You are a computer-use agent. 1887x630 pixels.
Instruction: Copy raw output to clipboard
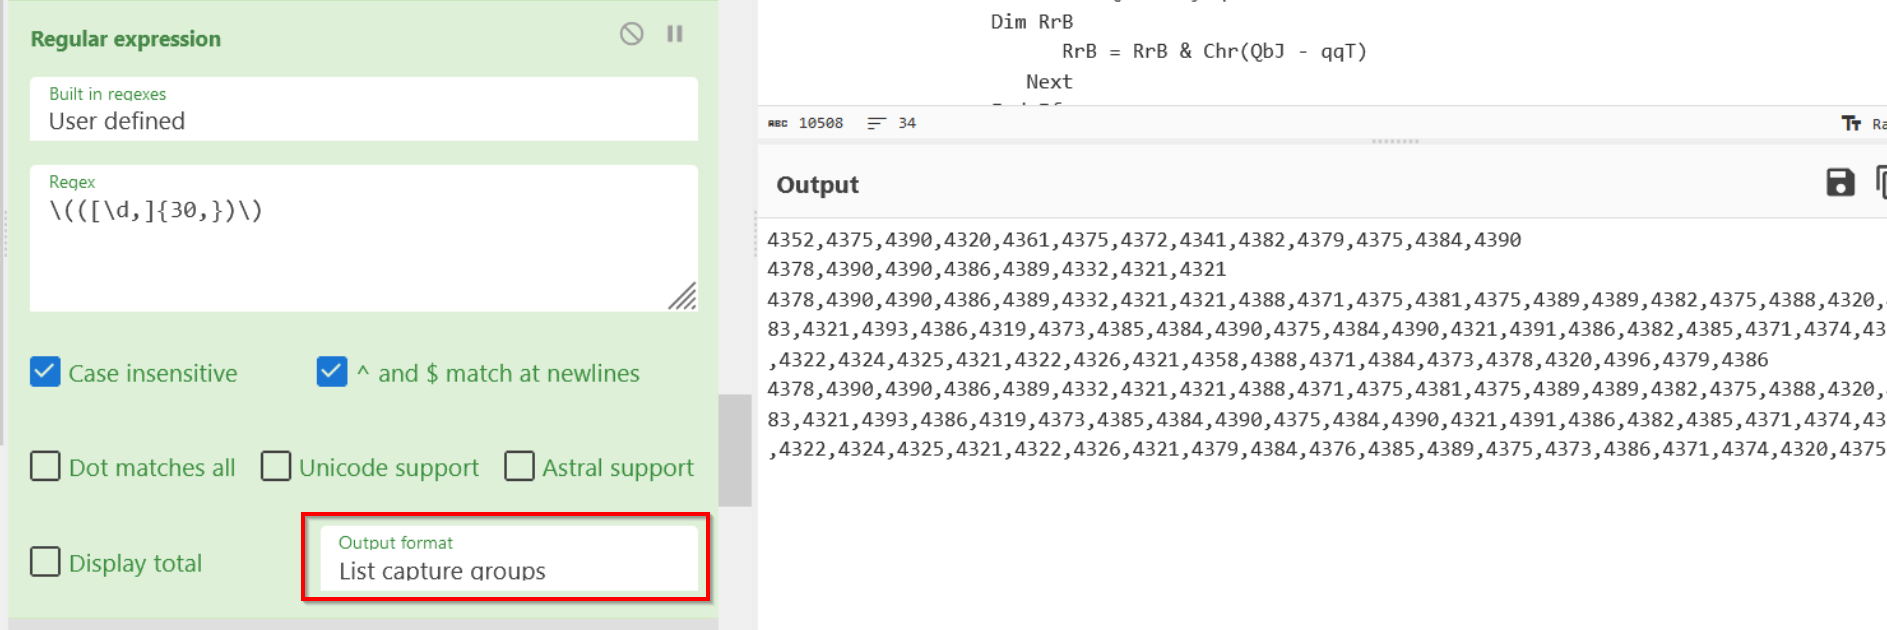1881,182
